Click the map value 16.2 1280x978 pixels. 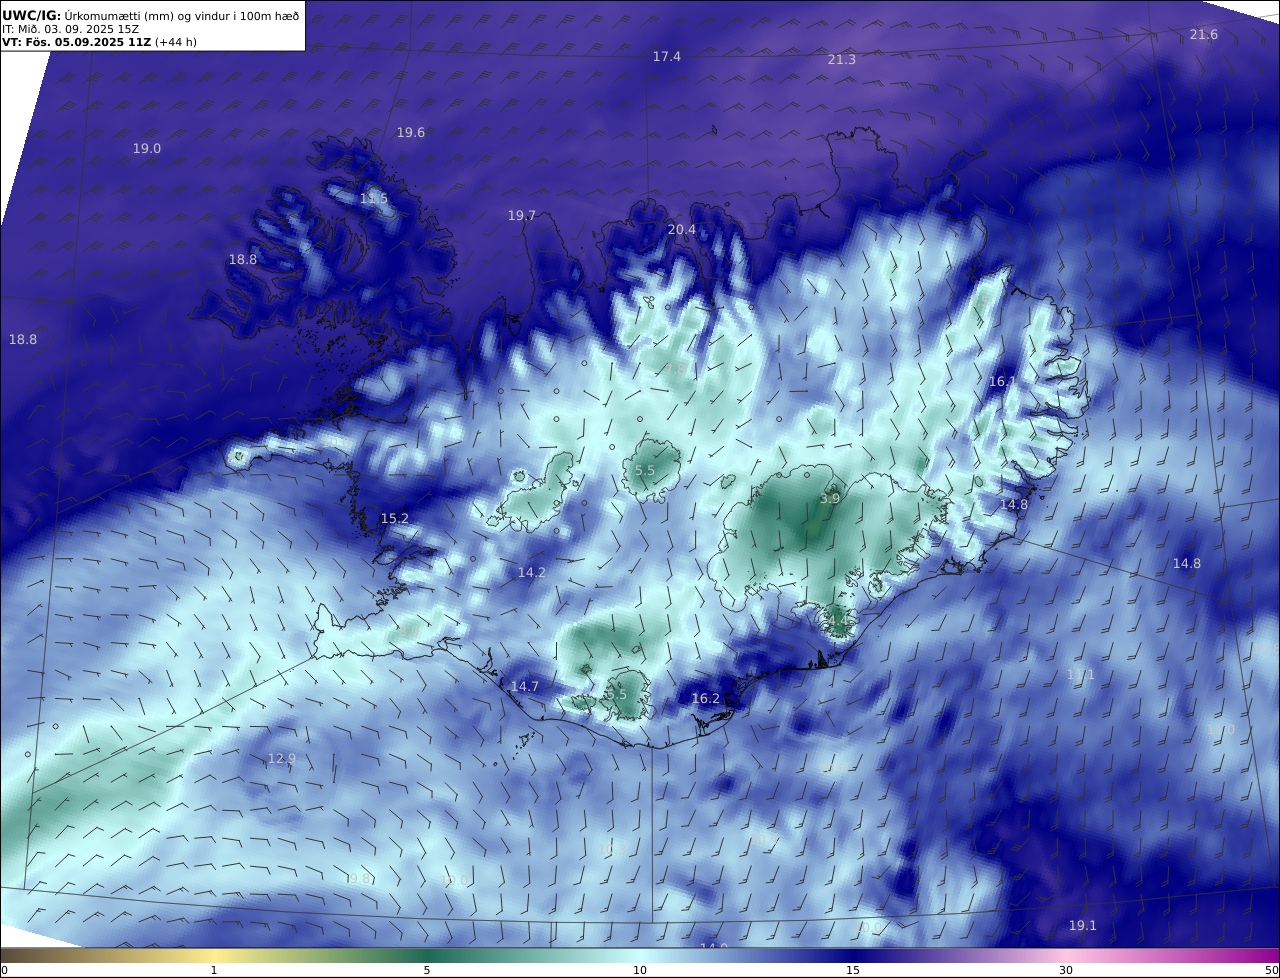[706, 699]
